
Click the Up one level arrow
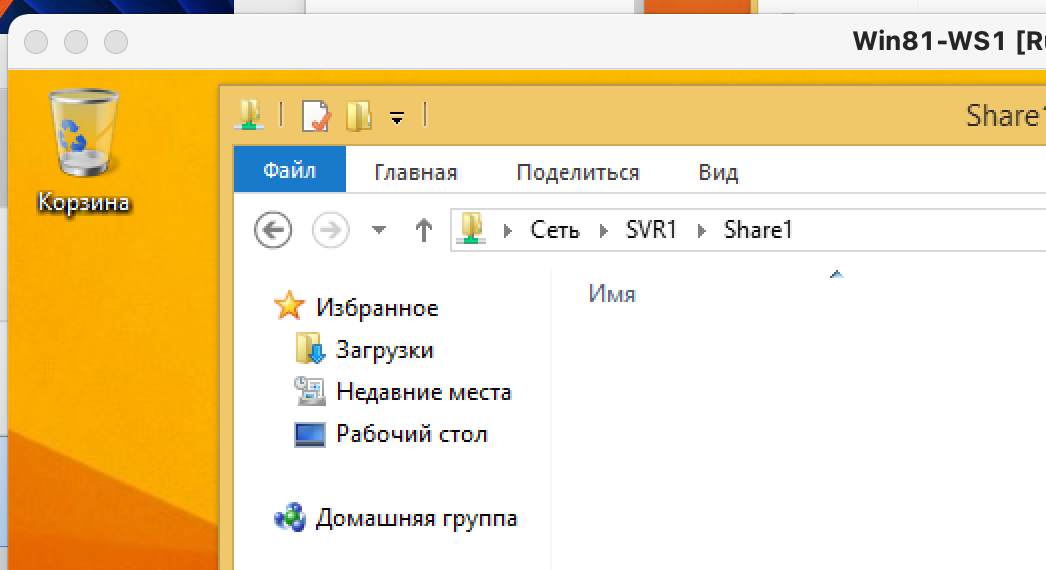click(424, 230)
